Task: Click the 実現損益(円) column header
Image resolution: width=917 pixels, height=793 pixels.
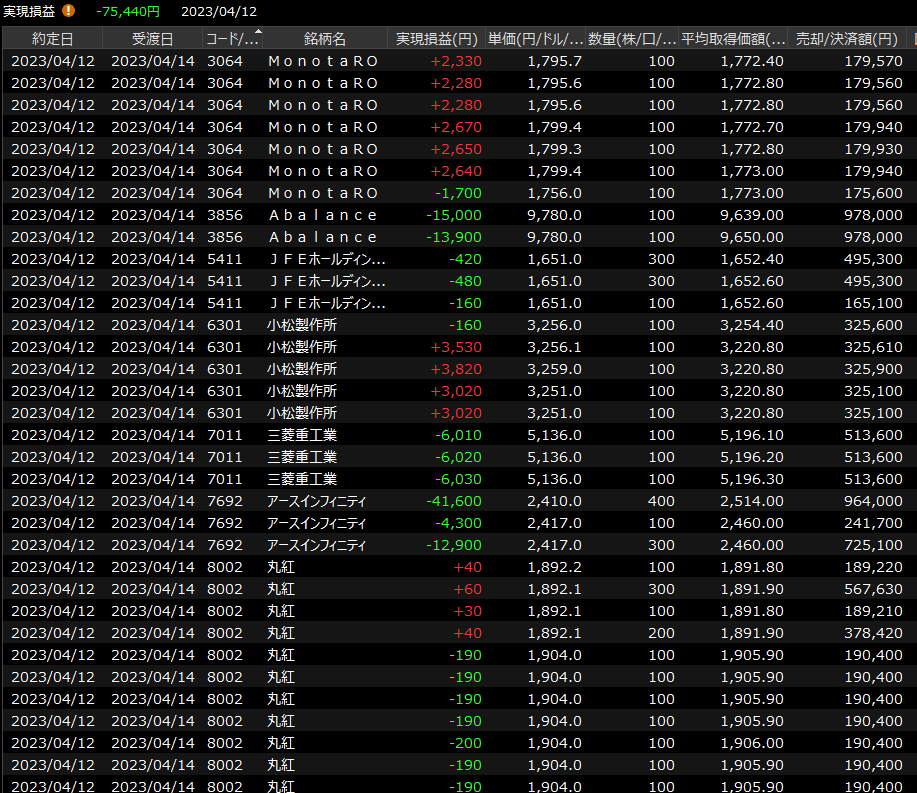Action: point(436,39)
